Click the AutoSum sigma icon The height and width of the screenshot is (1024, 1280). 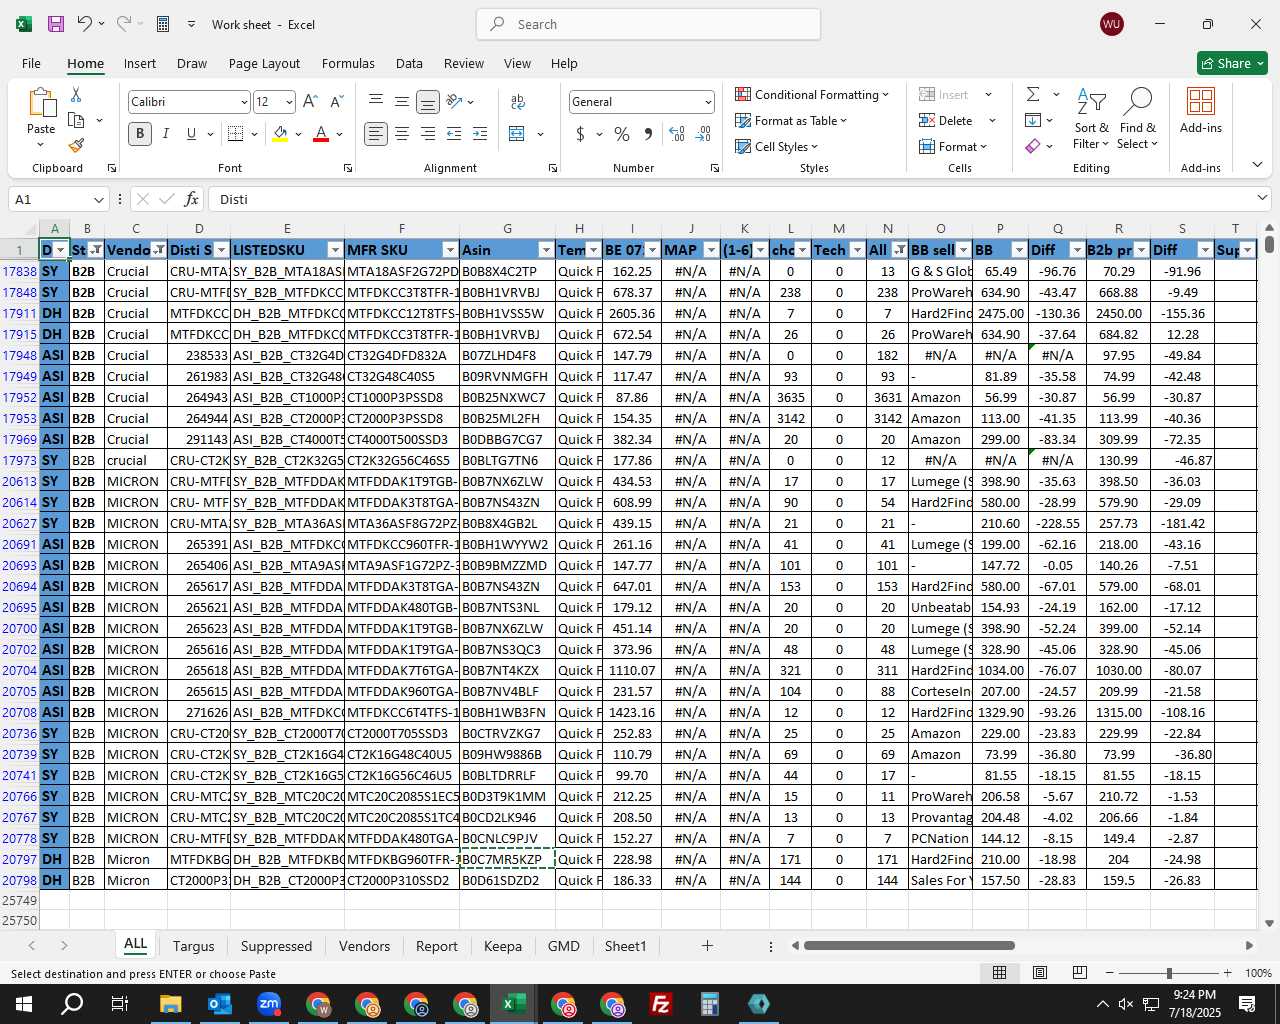(1033, 94)
